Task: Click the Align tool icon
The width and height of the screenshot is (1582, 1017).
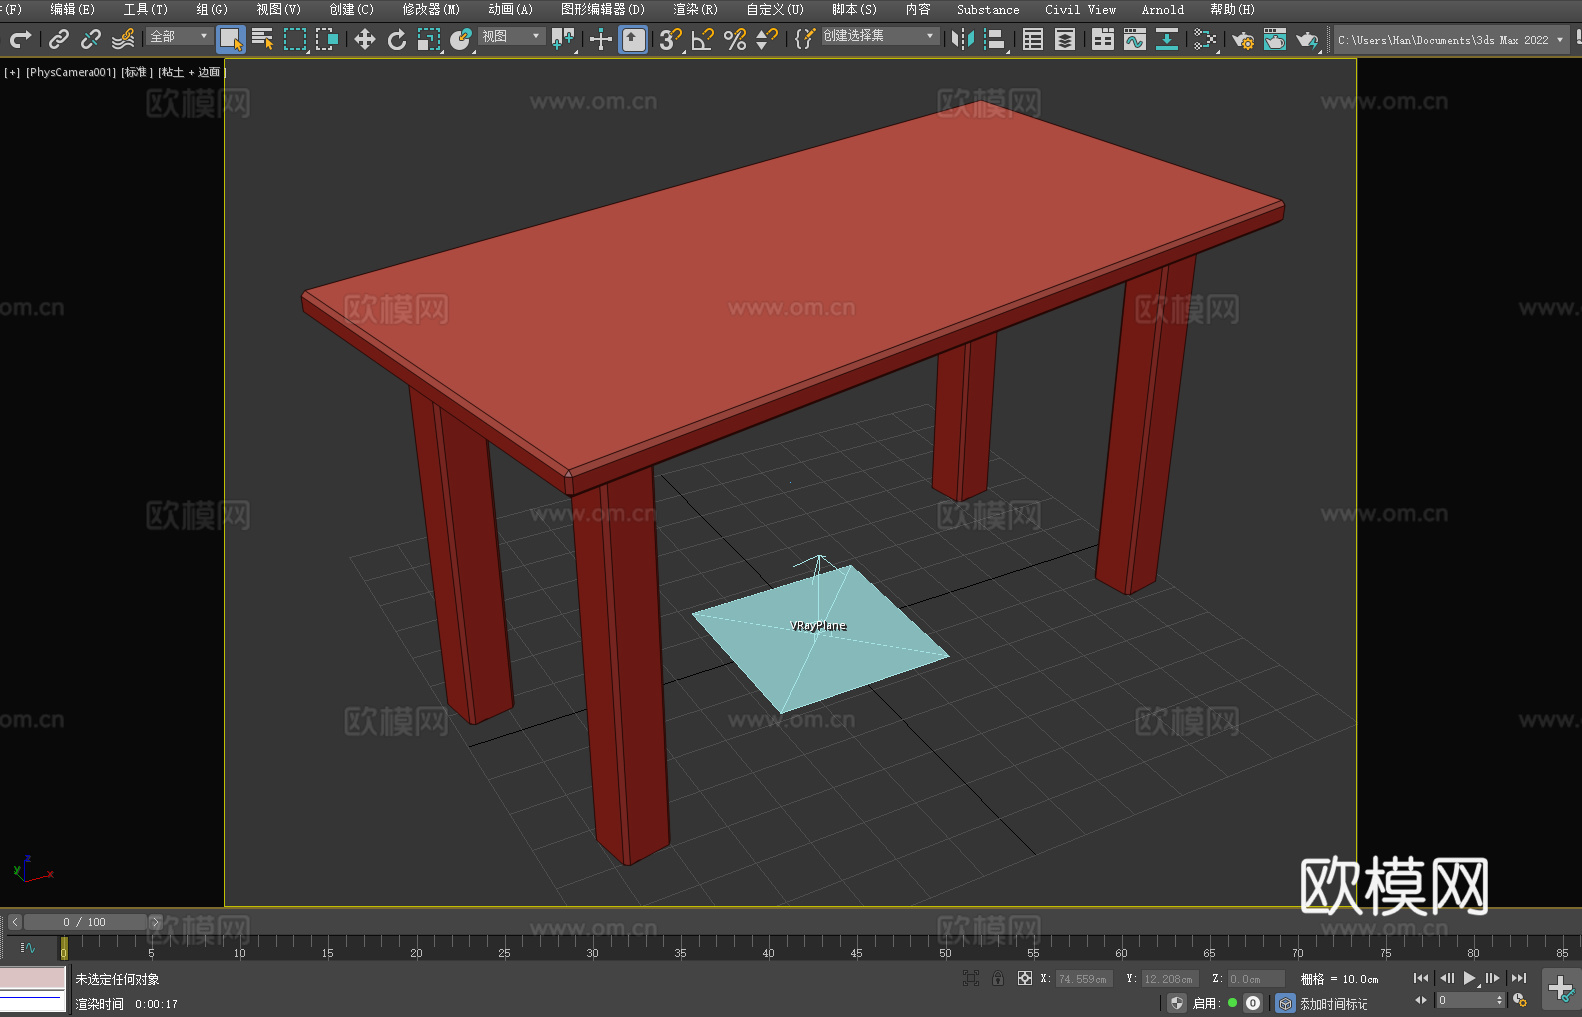Action: coord(995,39)
